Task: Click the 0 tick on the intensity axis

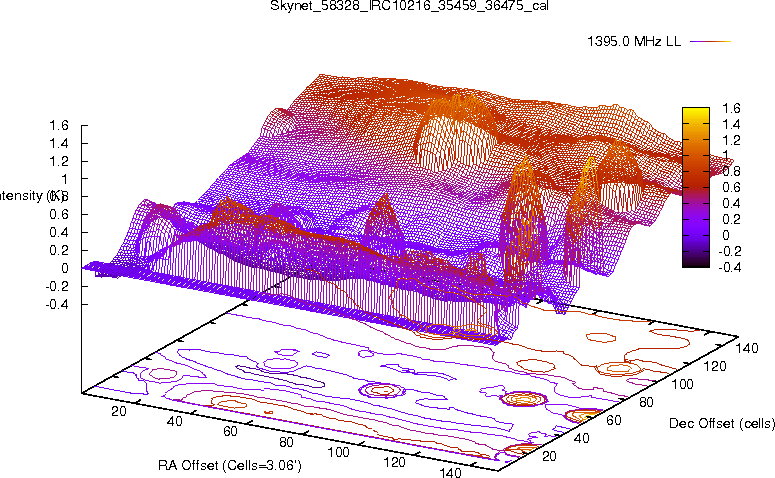Action: pos(65,268)
